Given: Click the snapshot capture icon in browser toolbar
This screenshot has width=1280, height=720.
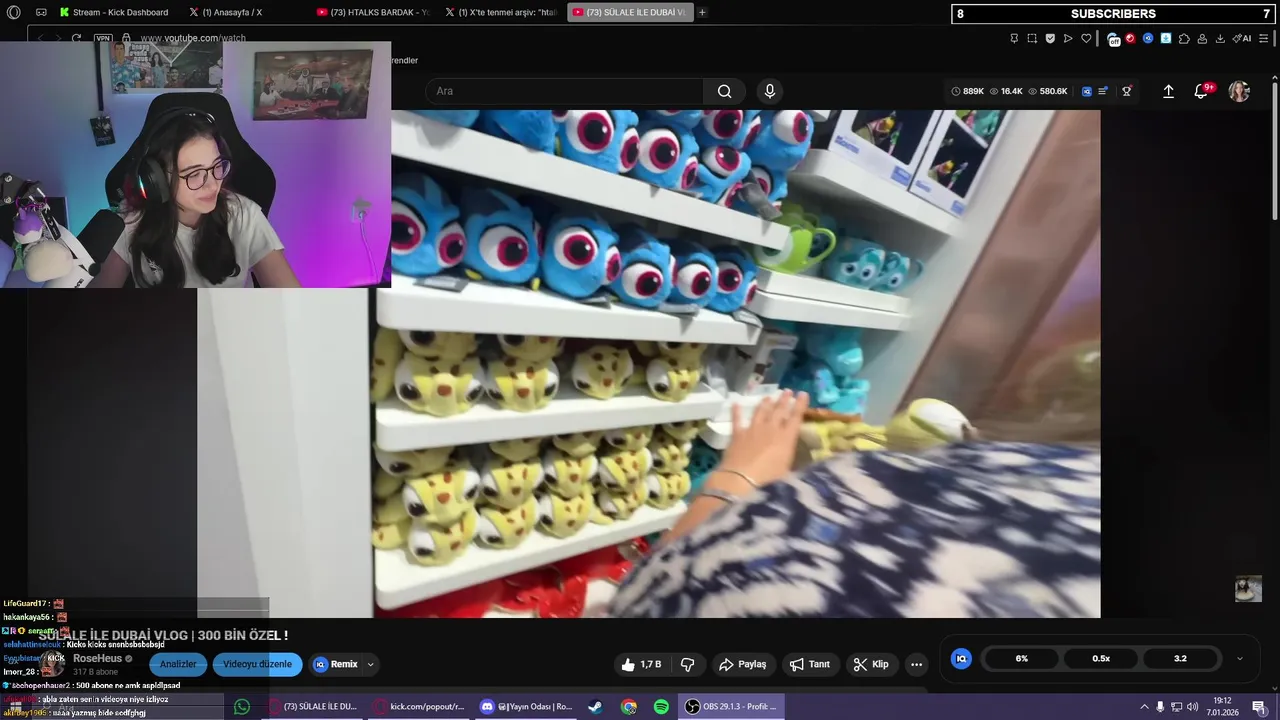Looking at the screenshot, I should click(x=1032, y=38).
